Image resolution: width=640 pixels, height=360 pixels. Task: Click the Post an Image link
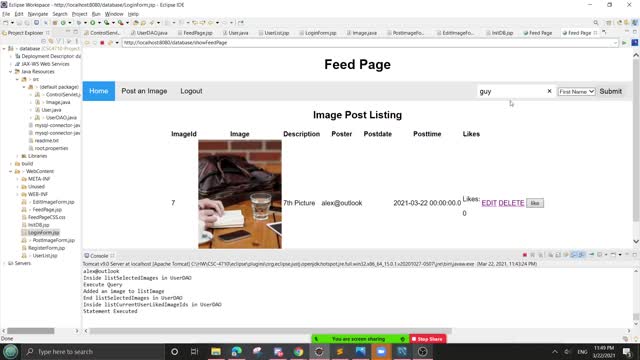point(144,91)
